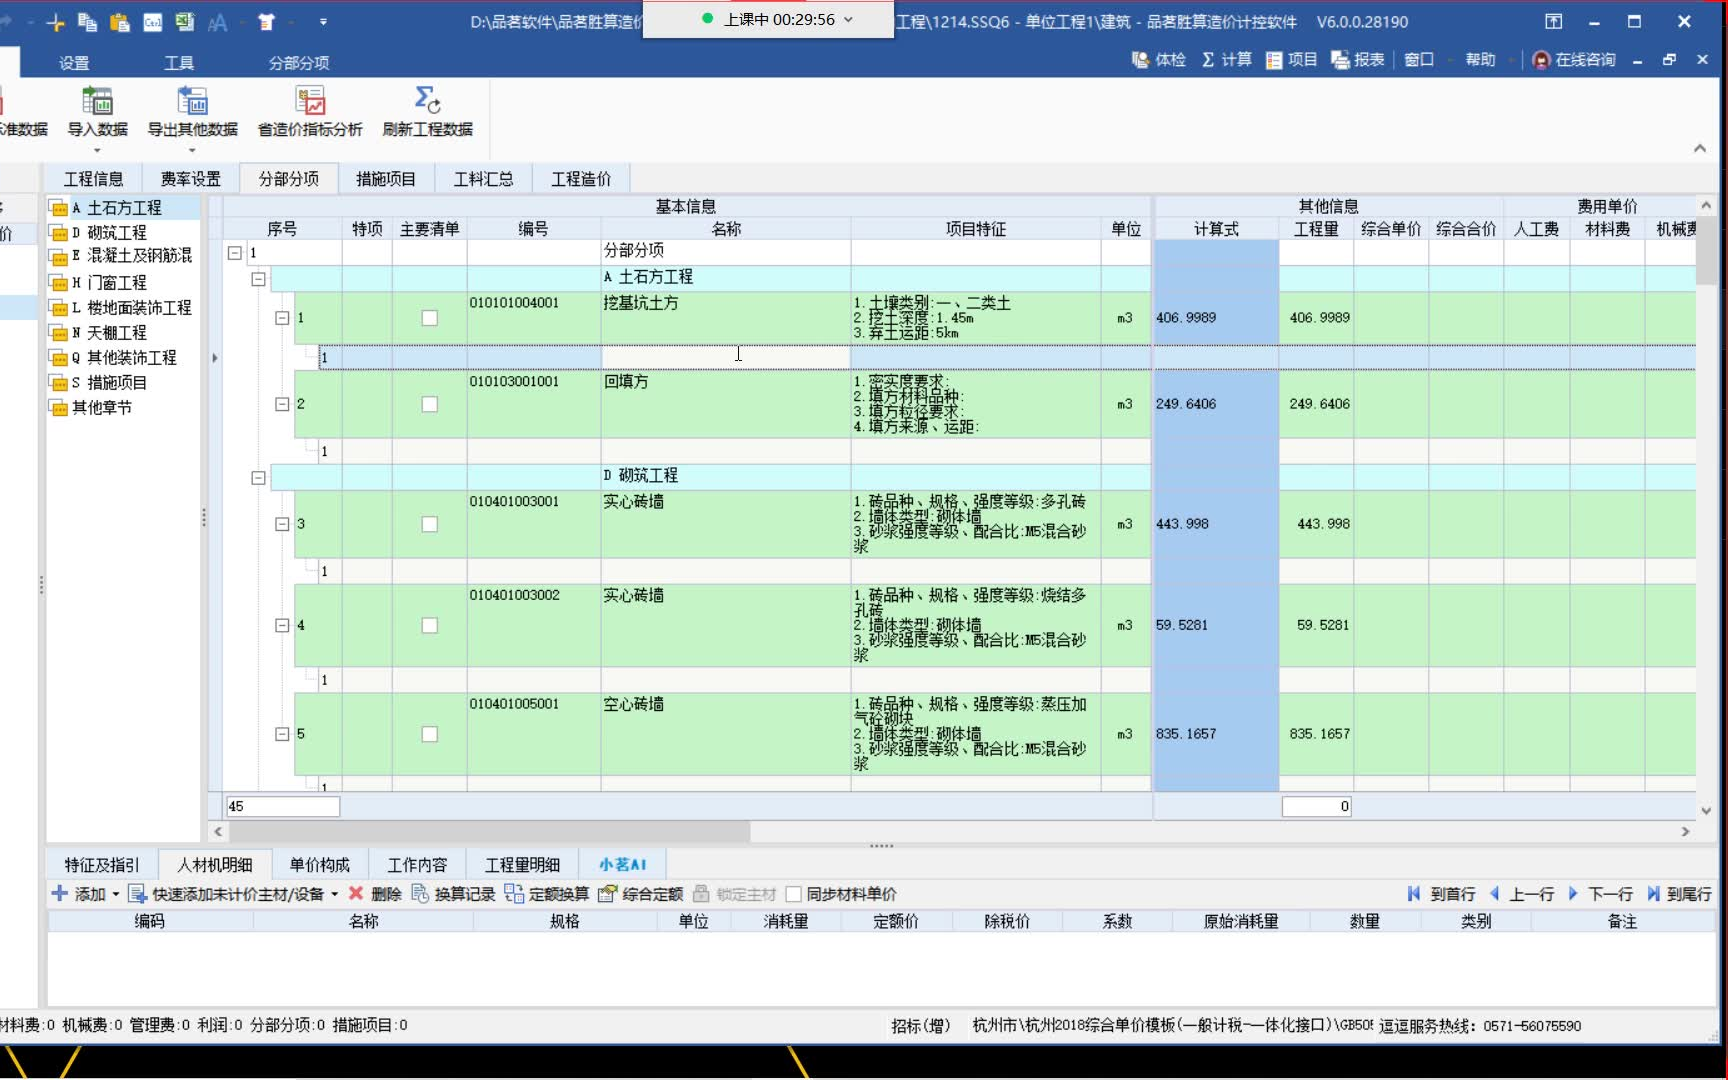Open 换算记录 conversion records
Viewport: 1728px width, 1080px height.
point(454,894)
